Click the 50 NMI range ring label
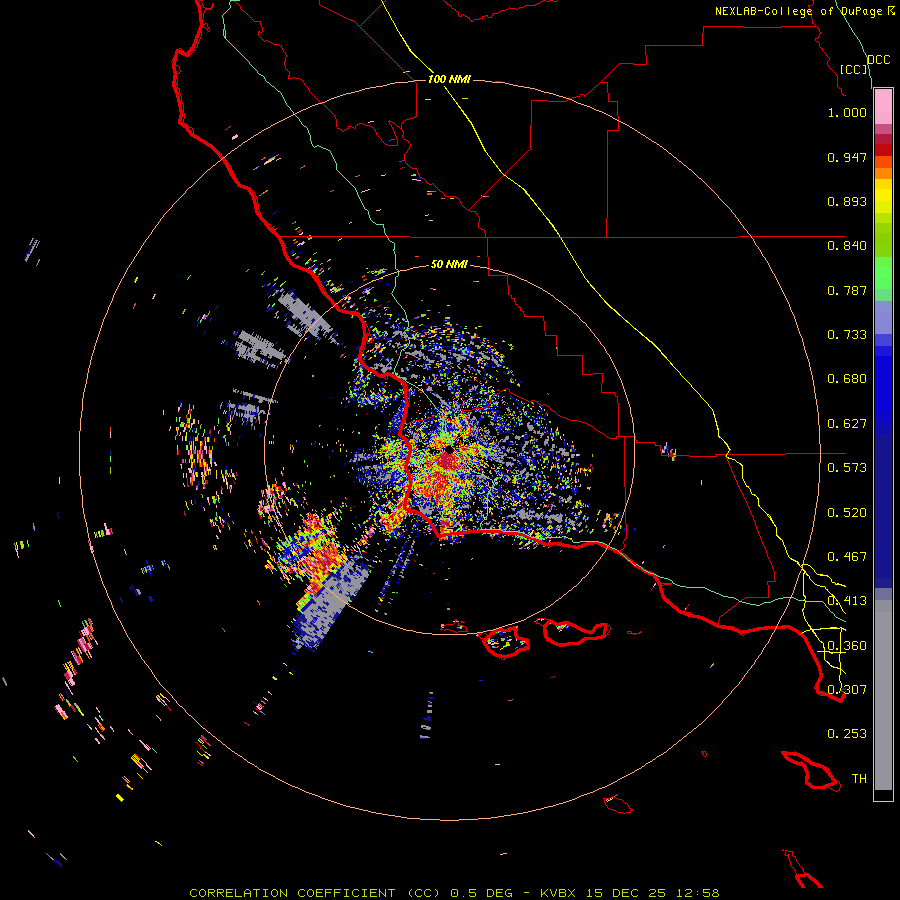Screen dimensions: 900x900 click(449, 264)
